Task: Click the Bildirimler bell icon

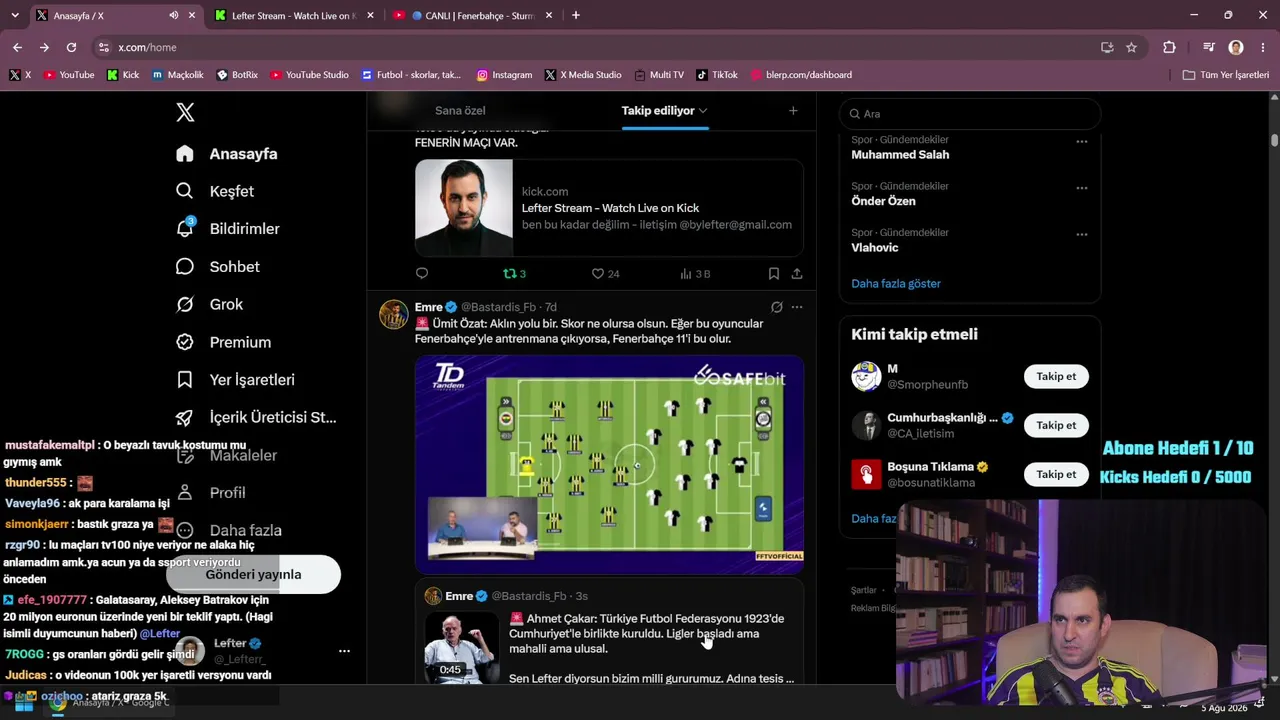Action: 185,229
